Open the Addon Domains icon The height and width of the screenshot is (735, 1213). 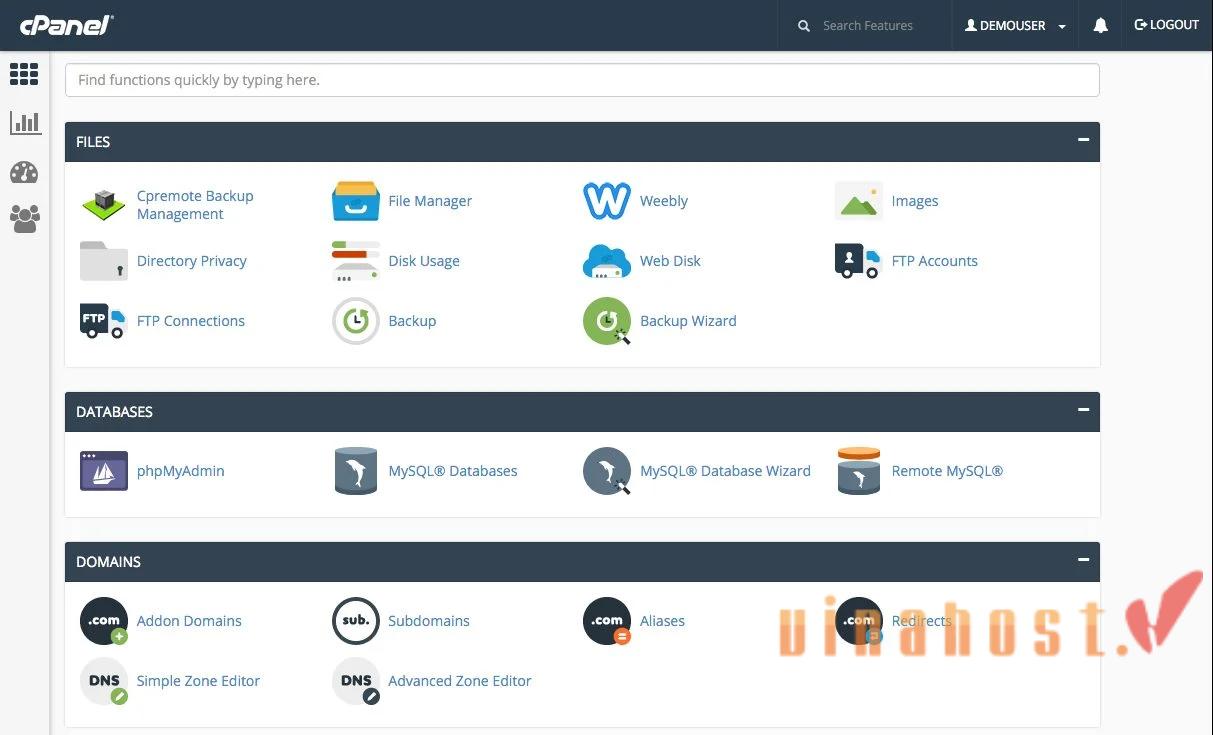tap(103, 621)
